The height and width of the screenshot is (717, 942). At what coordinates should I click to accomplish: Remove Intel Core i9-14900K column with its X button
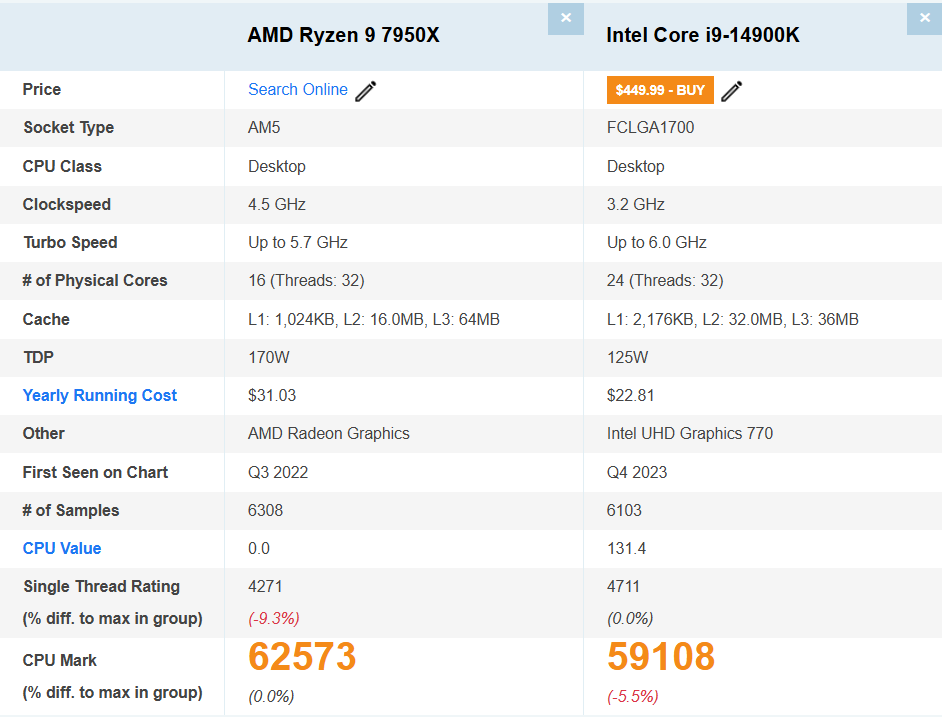coord(925,19)
